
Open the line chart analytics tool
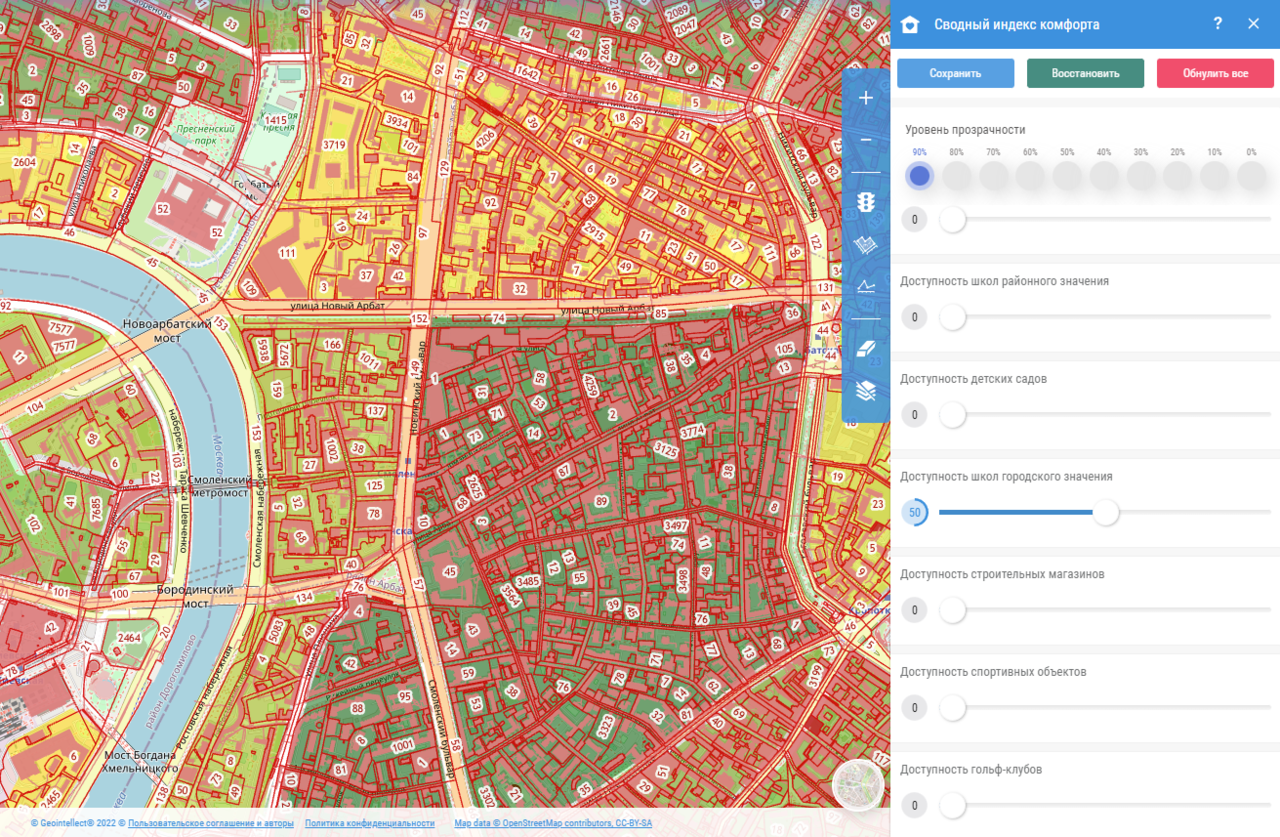866,287
